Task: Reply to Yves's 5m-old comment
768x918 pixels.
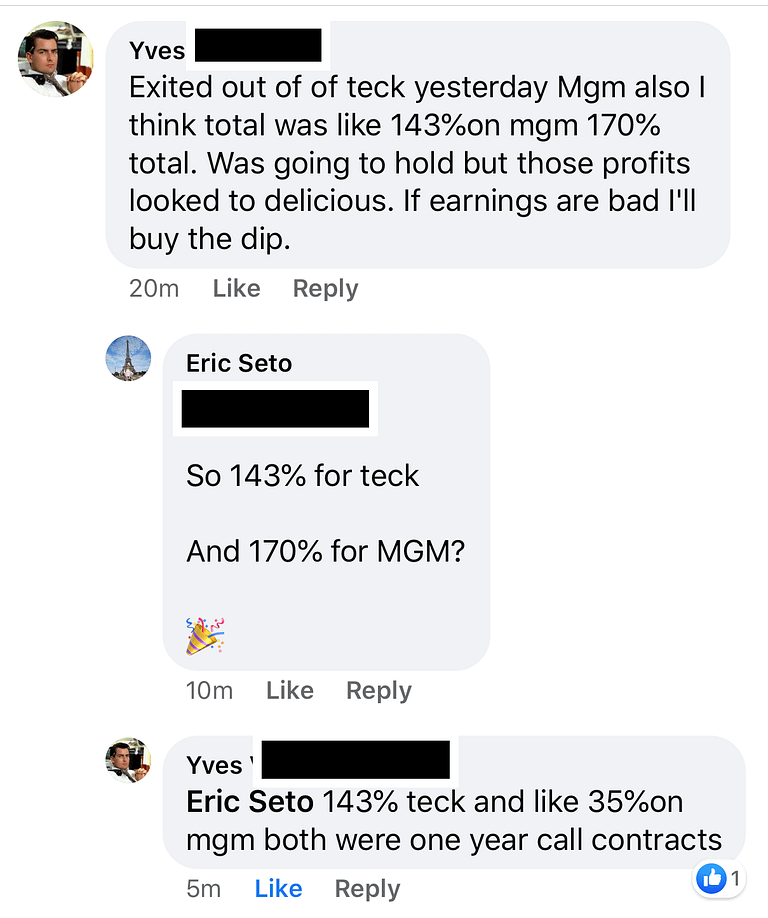Action: tap(367, 889)
